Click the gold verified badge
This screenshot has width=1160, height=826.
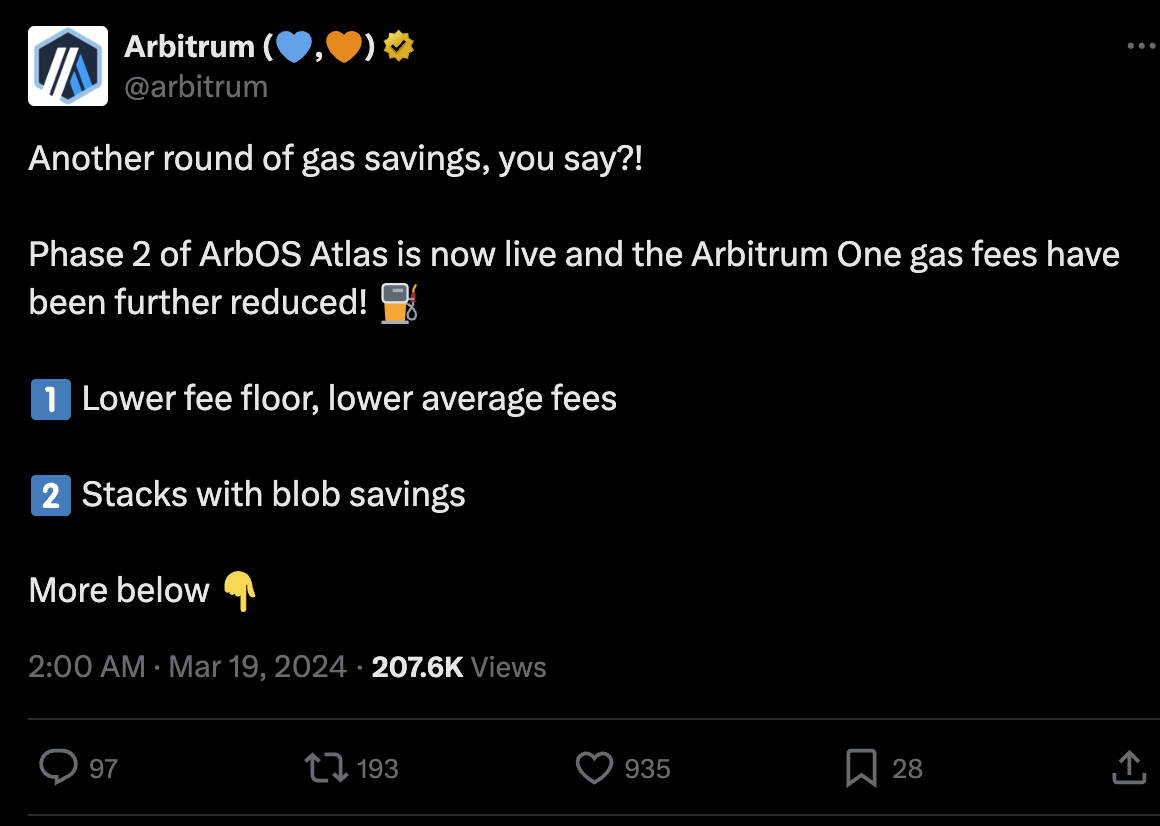(x=400, y=46)
